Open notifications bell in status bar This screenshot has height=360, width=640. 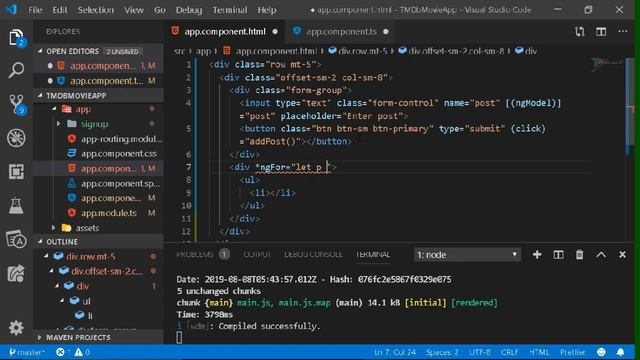tap(620, 352)
